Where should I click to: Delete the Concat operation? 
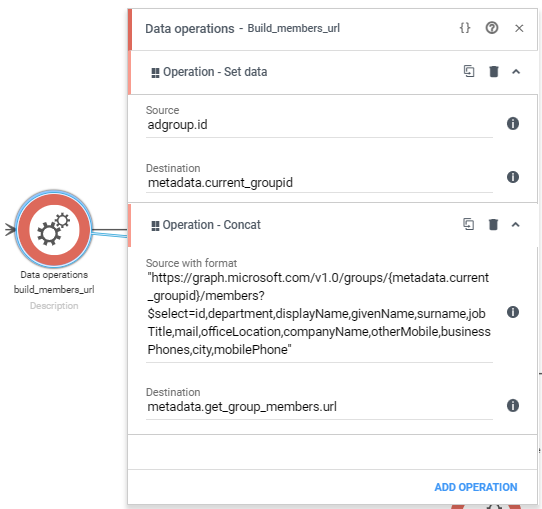click(x=493, y=225)
